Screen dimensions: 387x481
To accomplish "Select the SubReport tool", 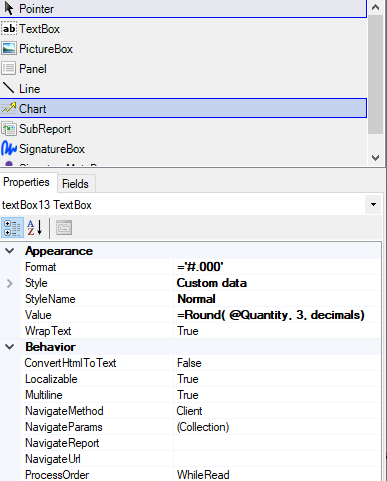I will click(x=183, y=129).
